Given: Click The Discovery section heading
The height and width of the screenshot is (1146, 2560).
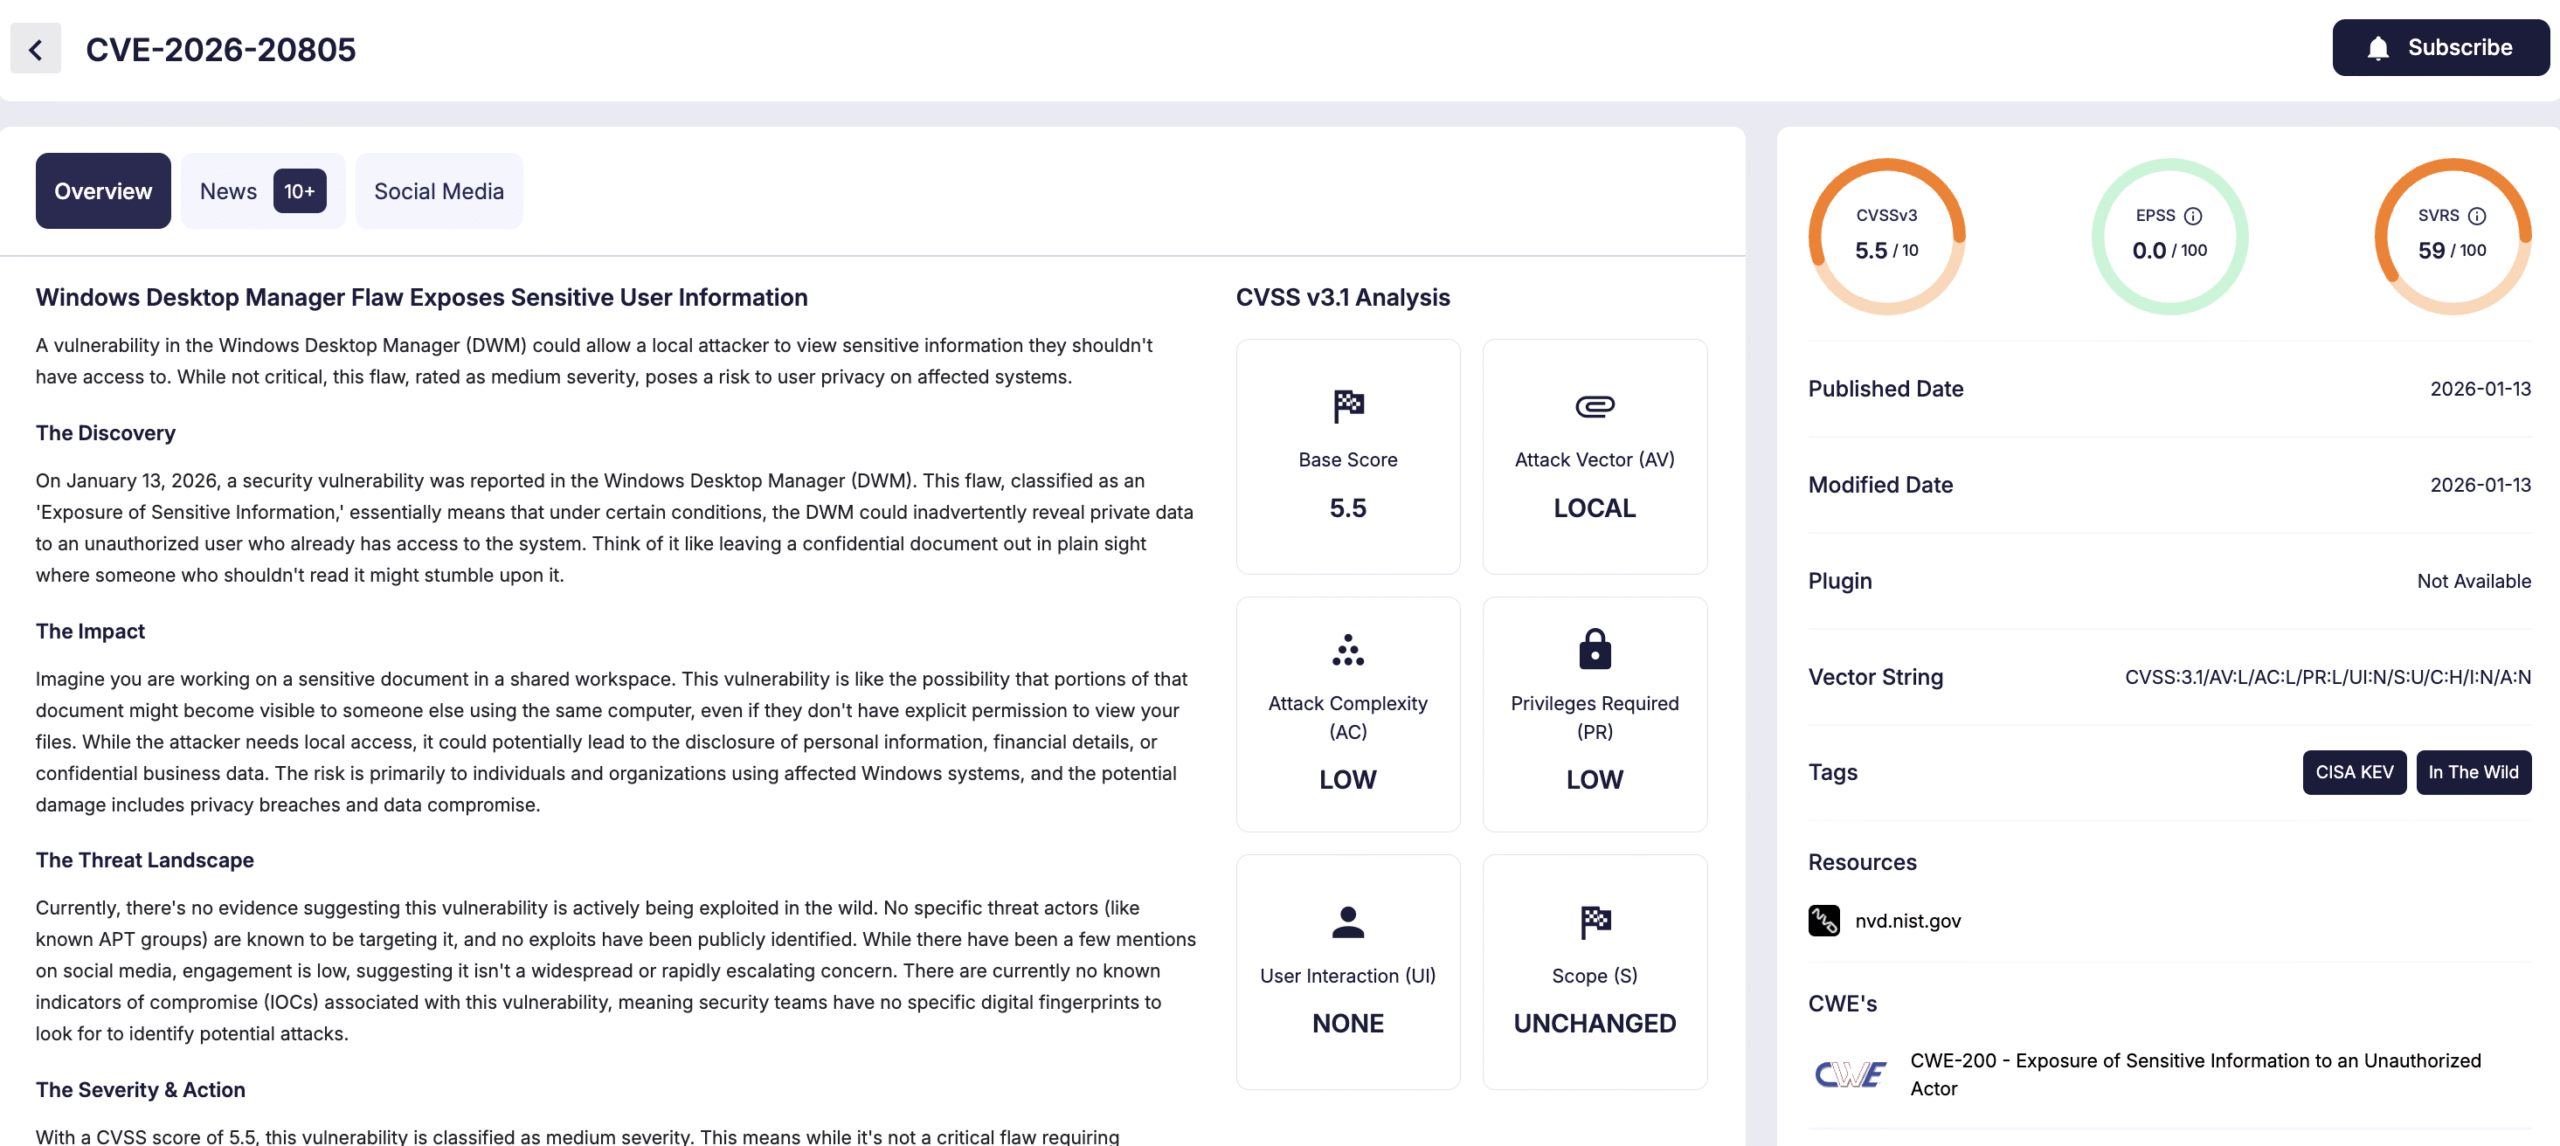Looking at the screenshot, I should click(x=106, y=433).
